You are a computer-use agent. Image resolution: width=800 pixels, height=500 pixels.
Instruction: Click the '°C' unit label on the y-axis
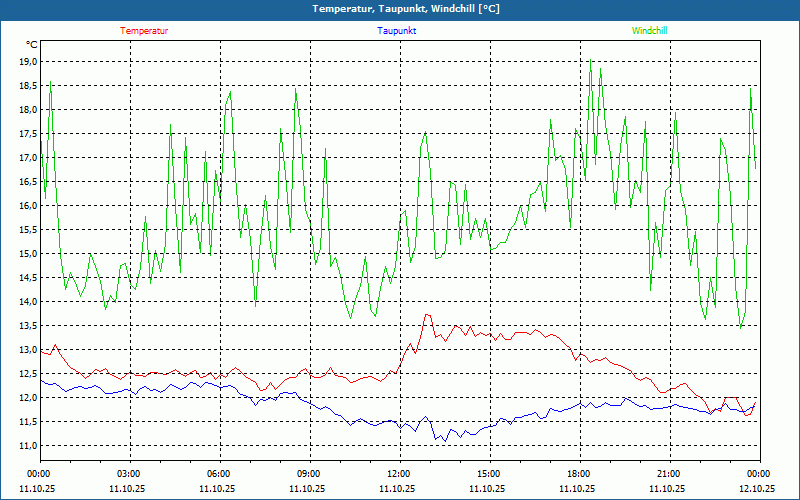32,45
